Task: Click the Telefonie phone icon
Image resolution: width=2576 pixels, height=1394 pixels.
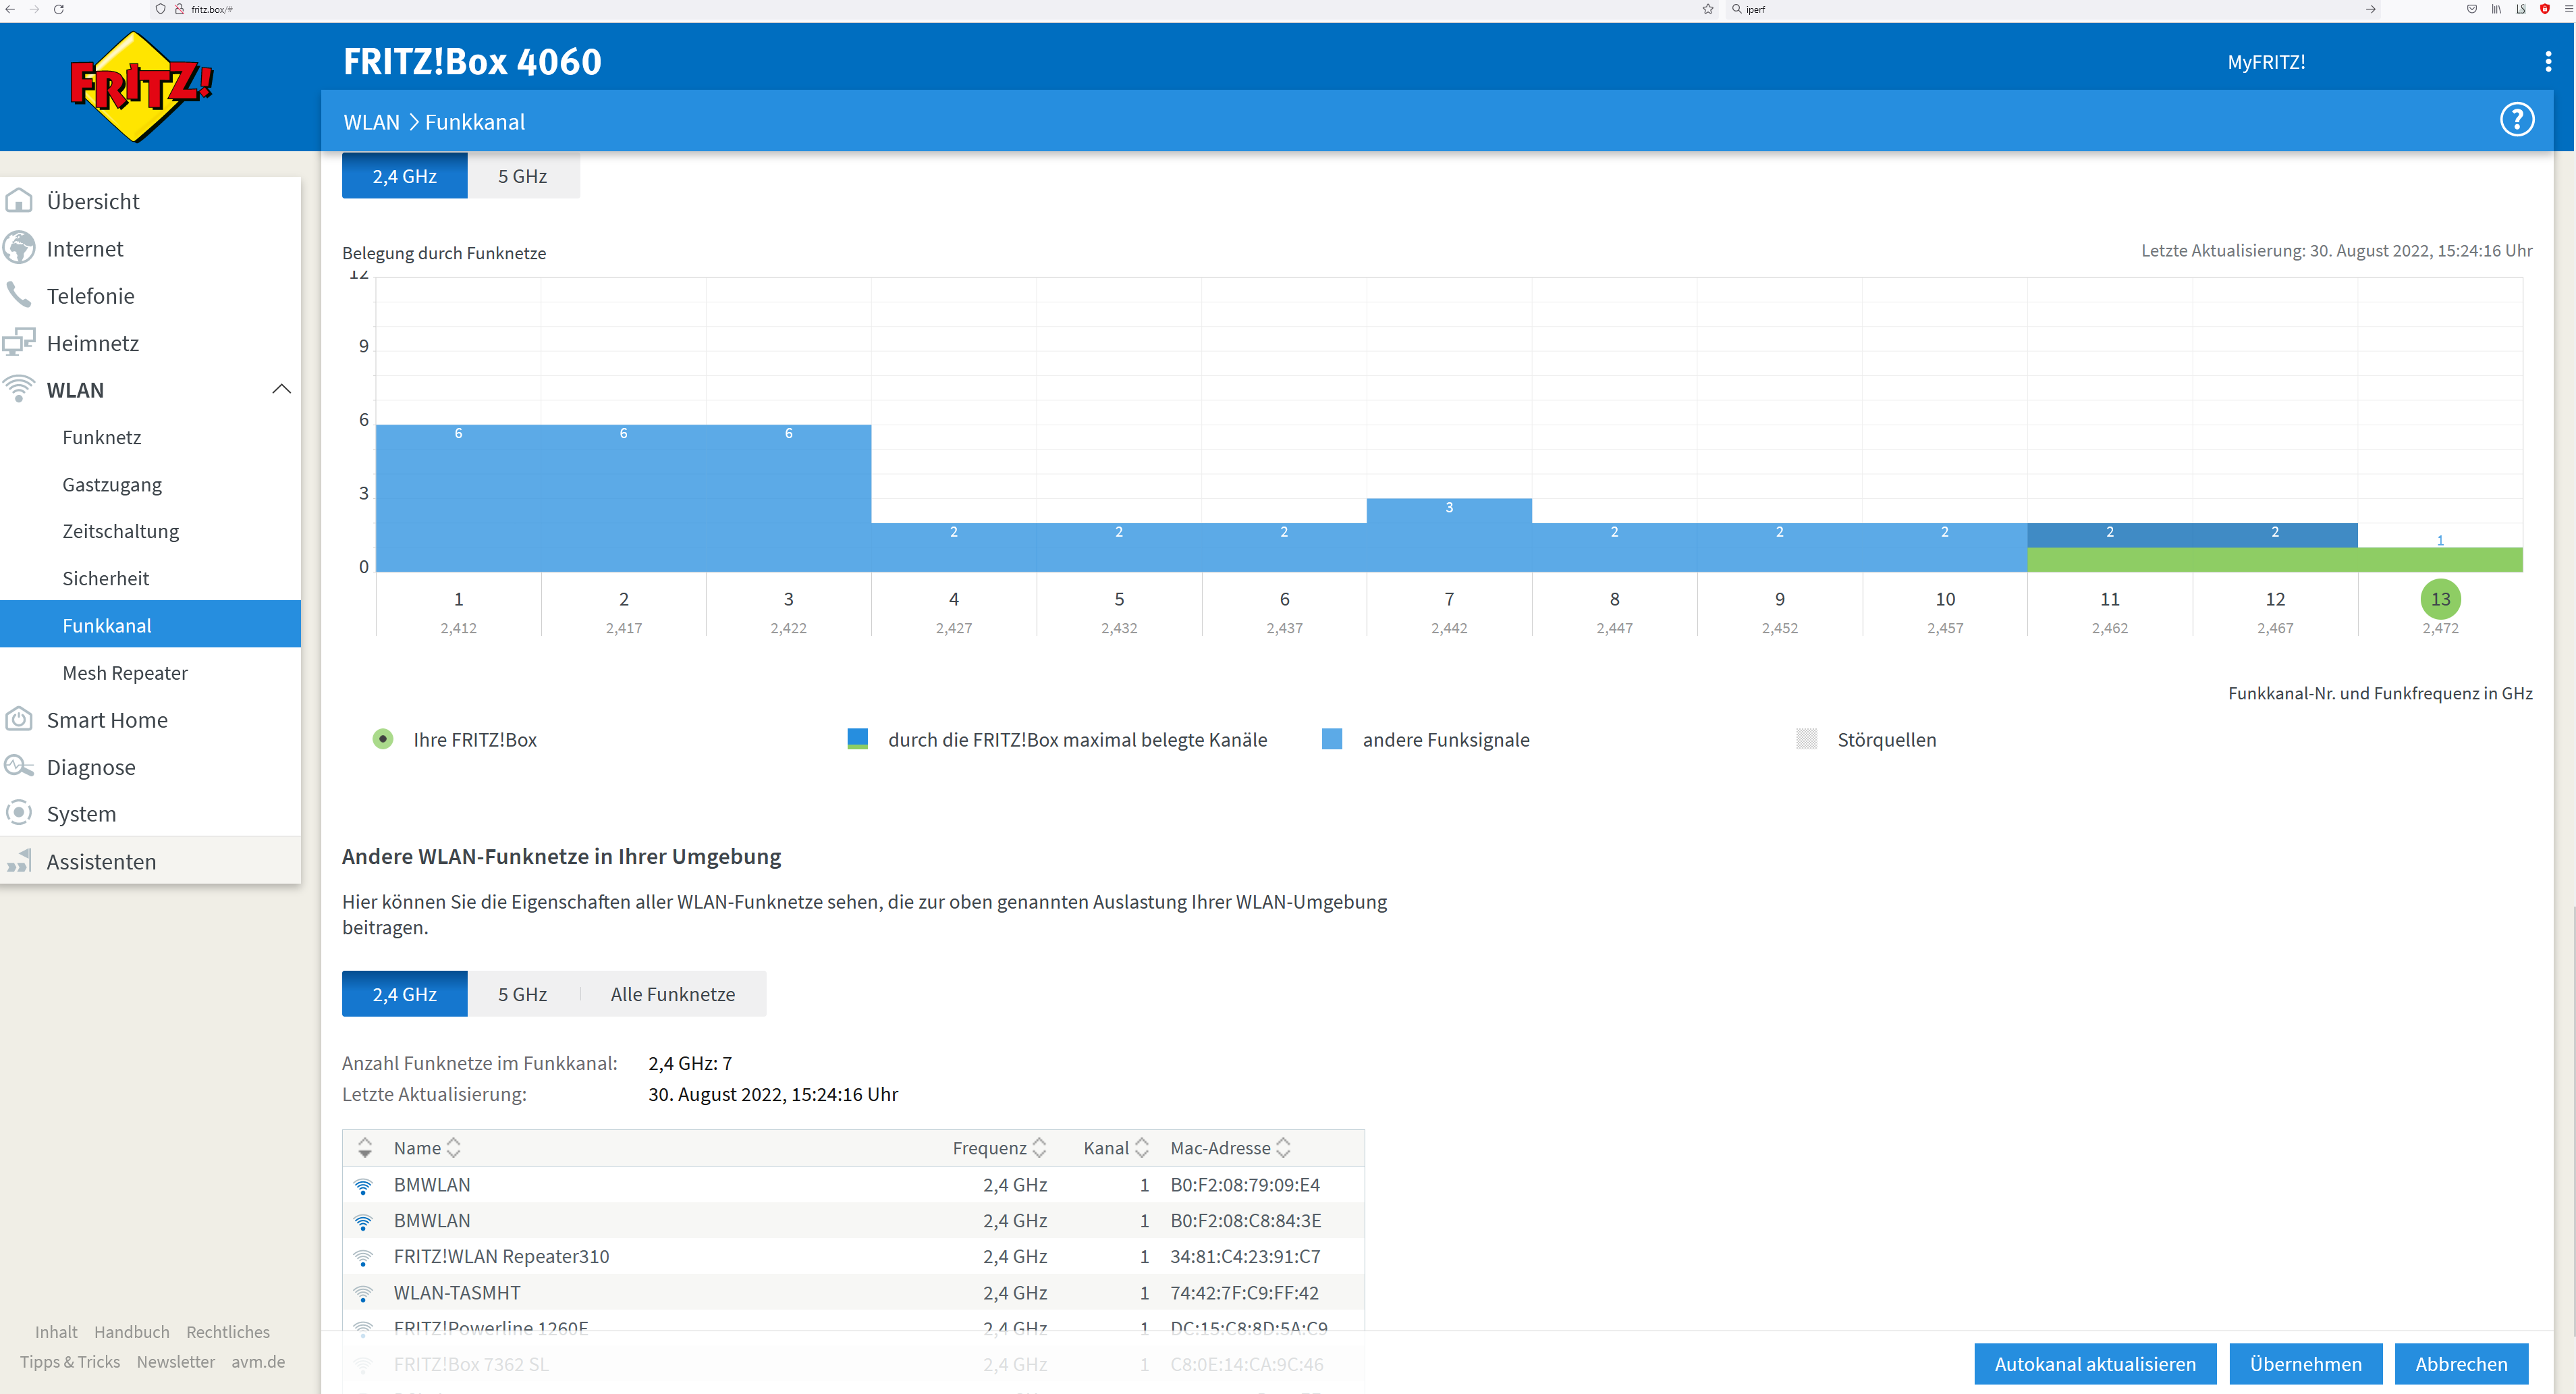Action: tap(19, 295)
